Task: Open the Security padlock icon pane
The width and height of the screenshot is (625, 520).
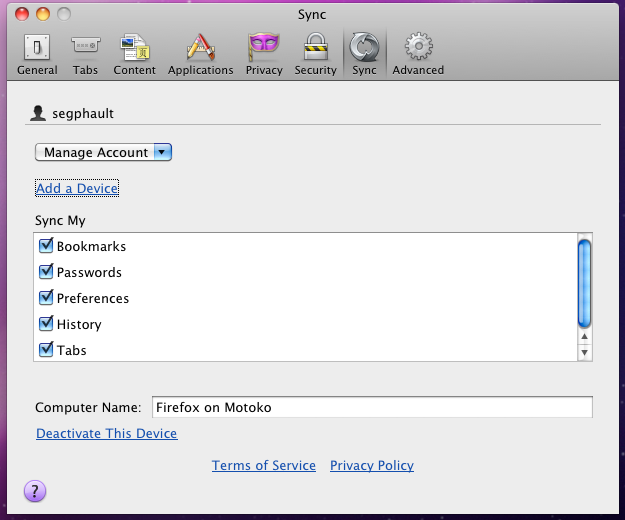Action: coord(315,47)
